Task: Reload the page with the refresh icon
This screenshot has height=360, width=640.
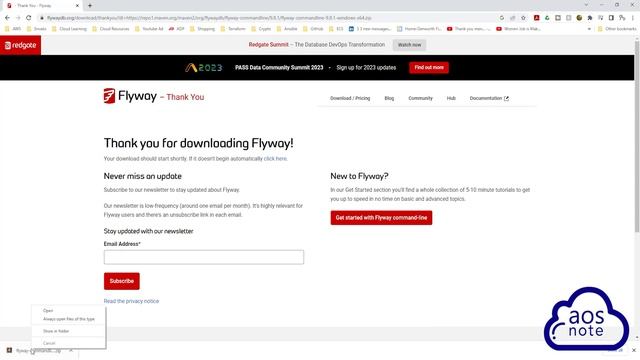Action: pos(29,18)
